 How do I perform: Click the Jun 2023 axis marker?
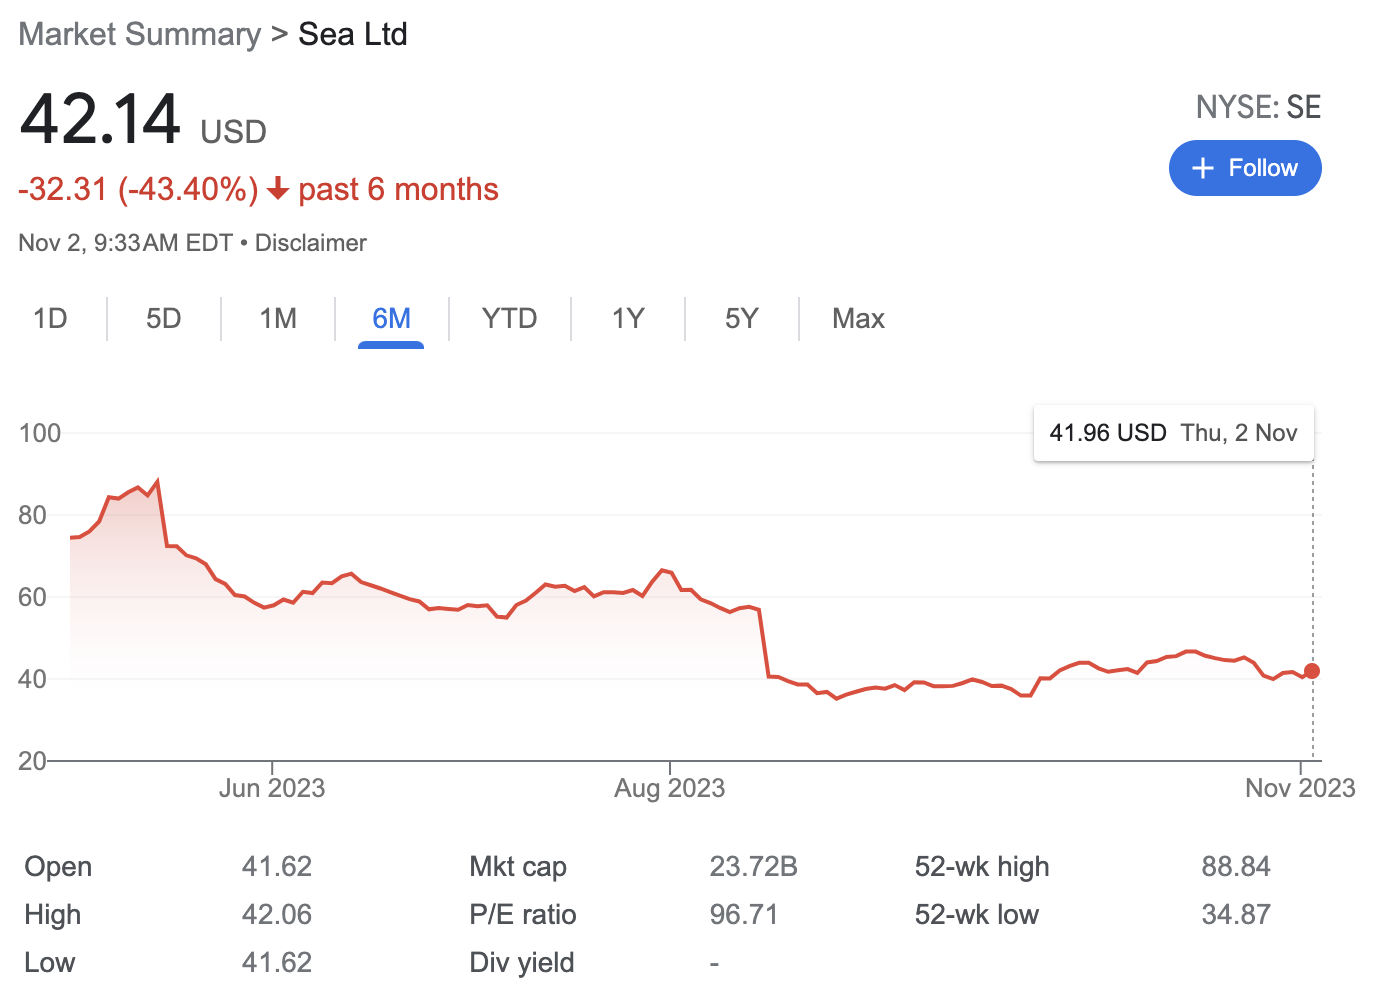tap(272, 788)
